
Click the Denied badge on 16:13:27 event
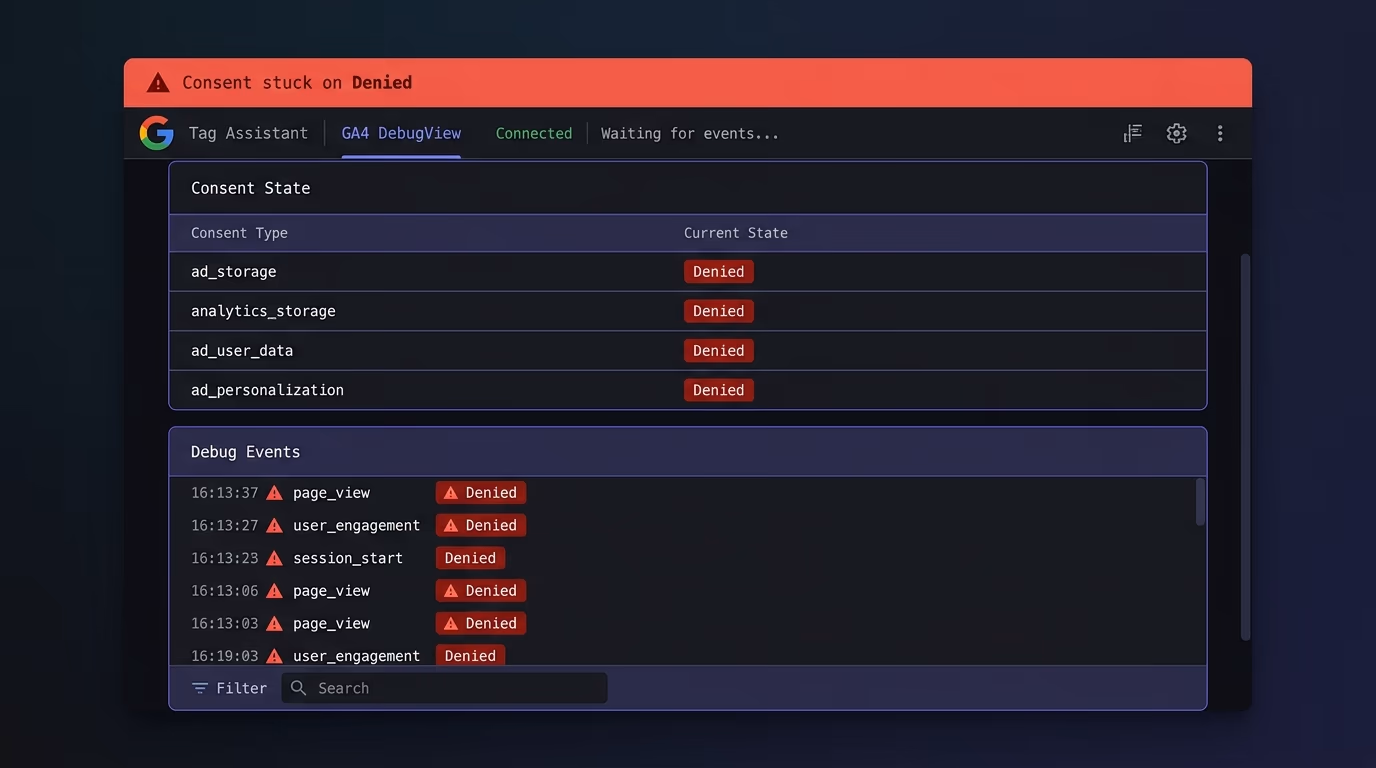coord(480,526)
